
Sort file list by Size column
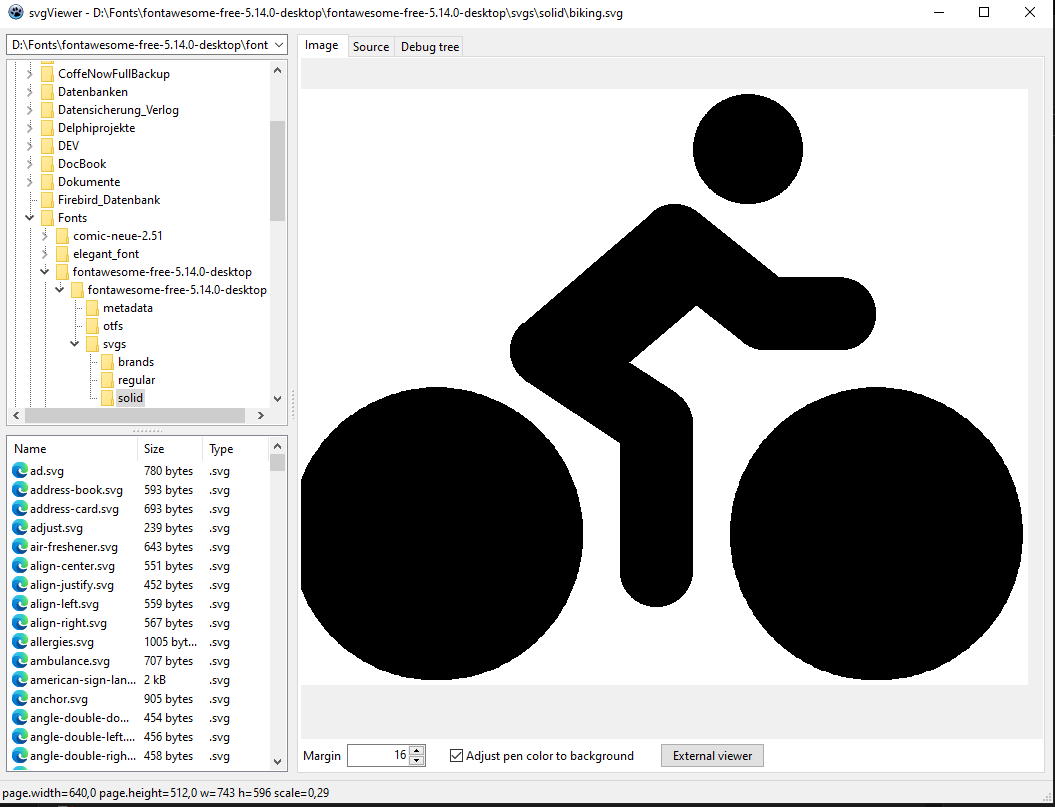[170, 448]
